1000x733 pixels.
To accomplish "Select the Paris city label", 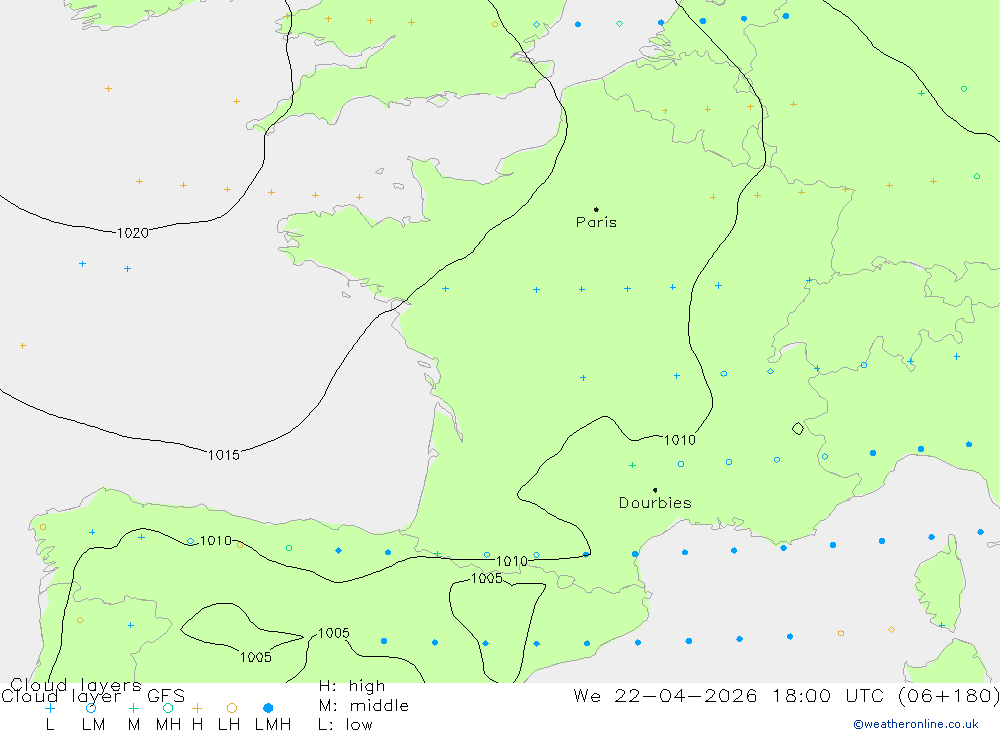I will [596, 222].
